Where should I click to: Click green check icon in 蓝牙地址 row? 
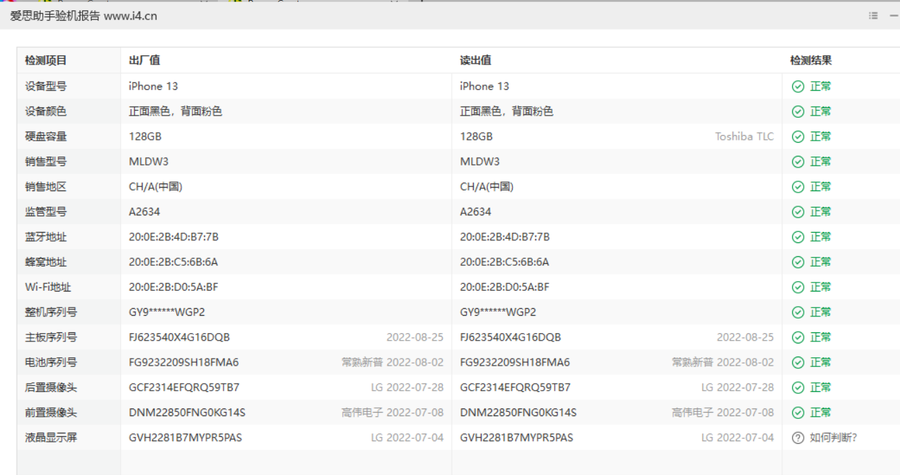tap(798, 237)
